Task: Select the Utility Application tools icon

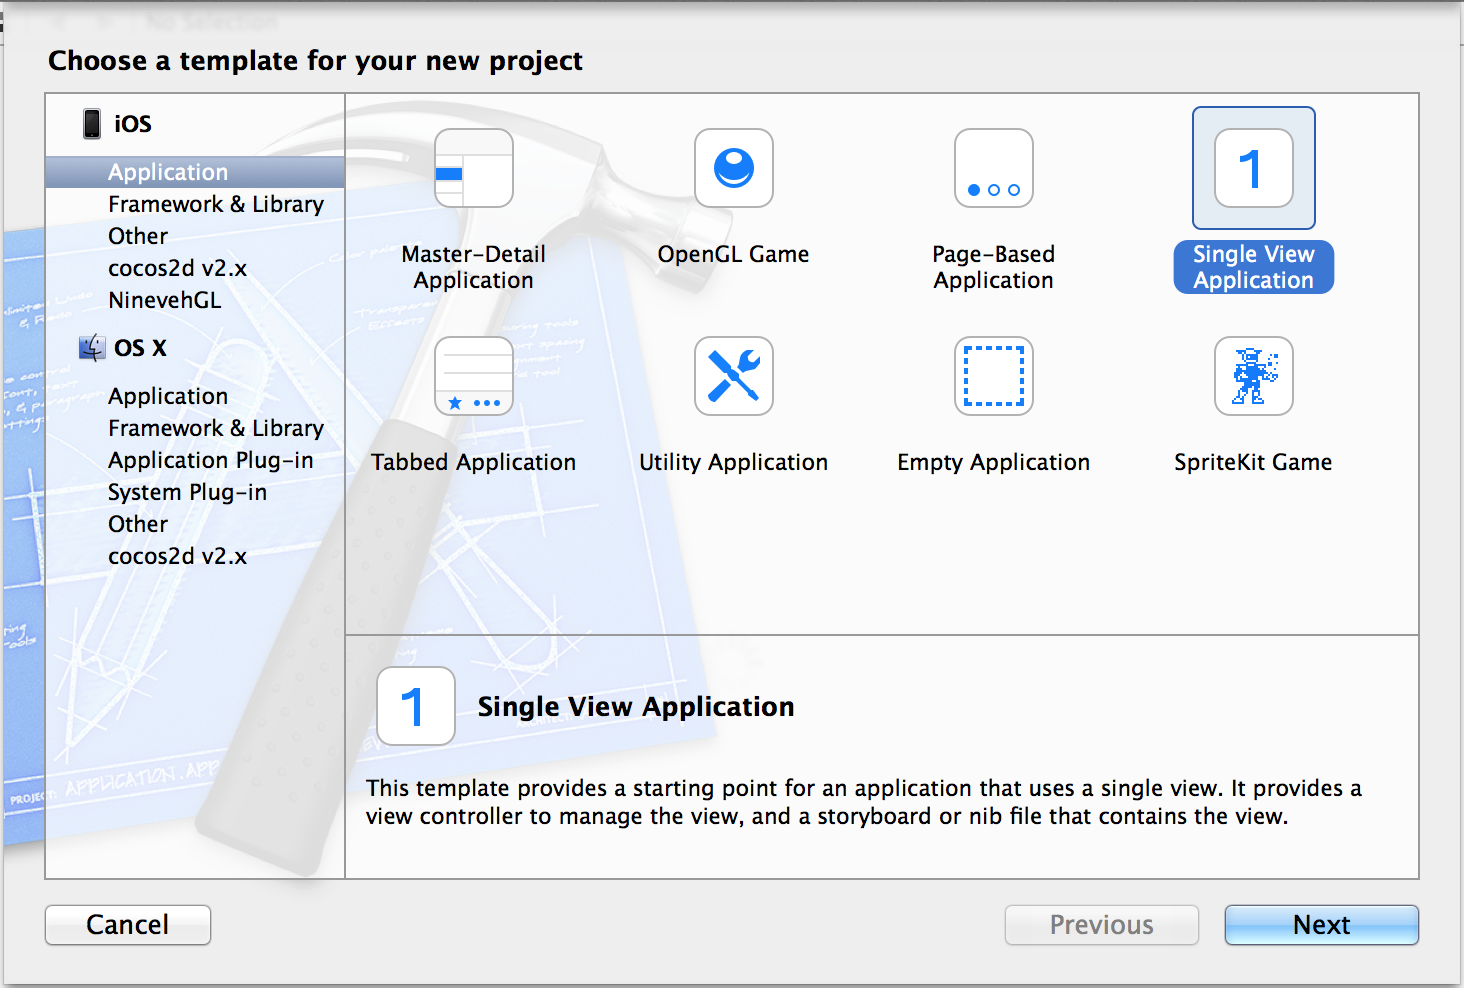Action: (x=734, y=376)
